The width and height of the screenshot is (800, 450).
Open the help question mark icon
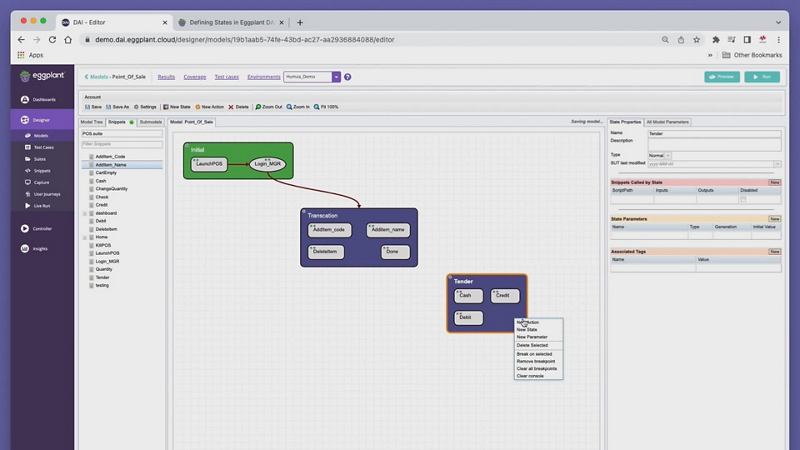347,77
